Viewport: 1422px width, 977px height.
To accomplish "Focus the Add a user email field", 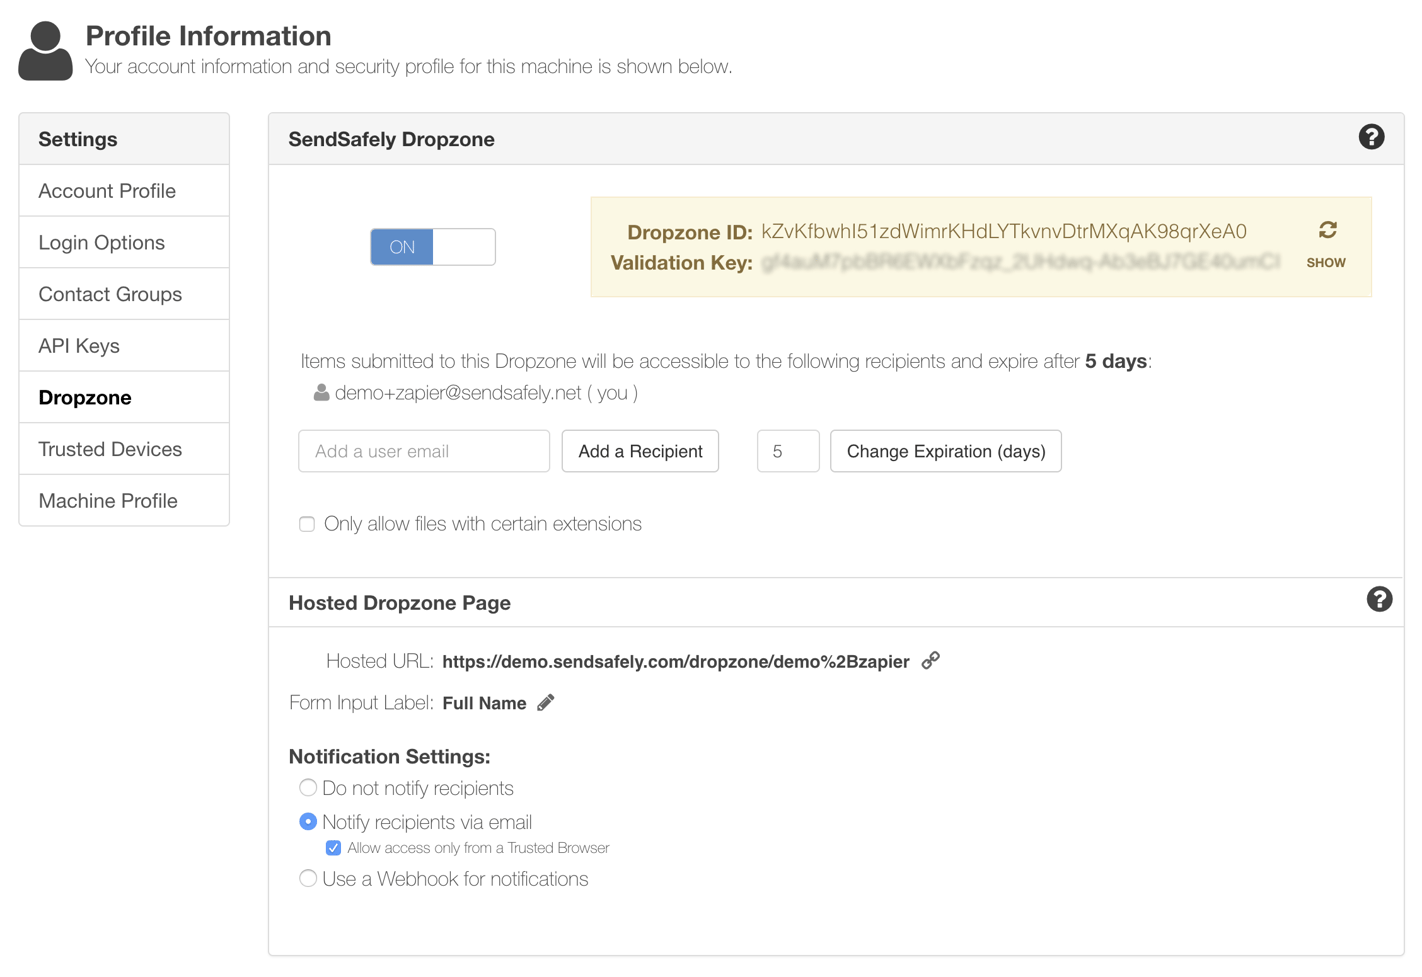I will (x=423, y=451).
